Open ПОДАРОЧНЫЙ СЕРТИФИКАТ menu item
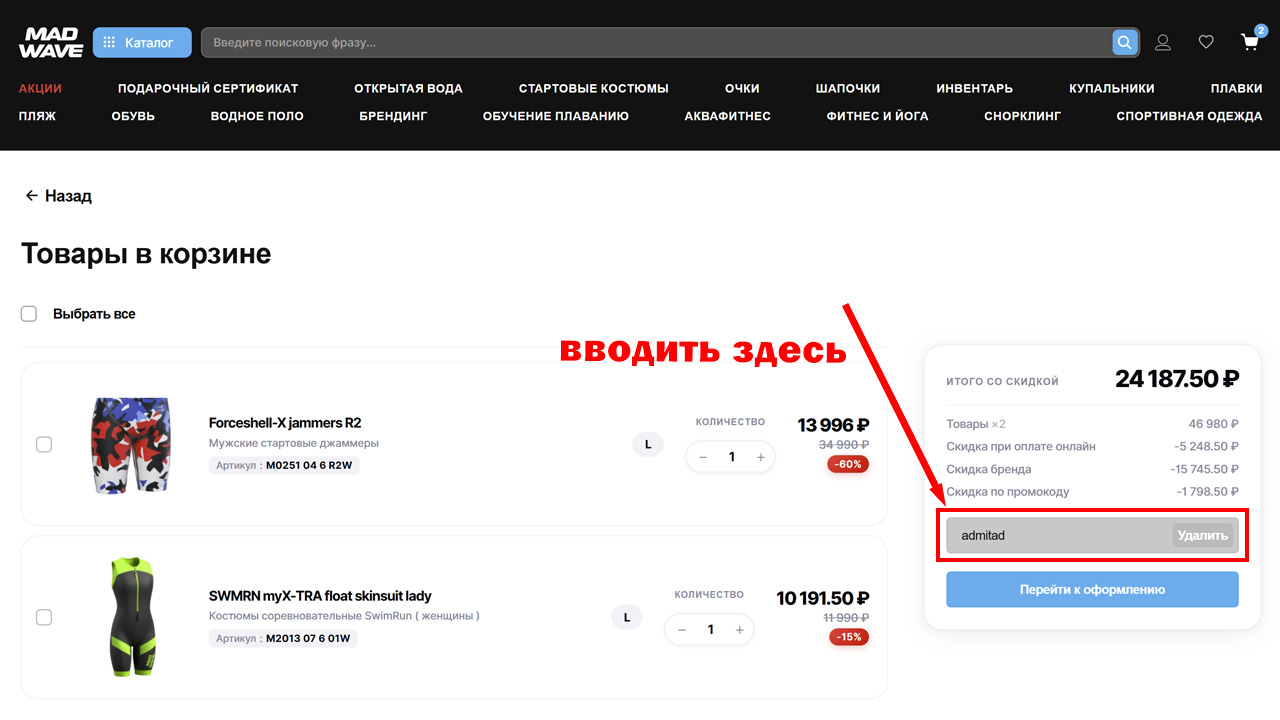Screen dimensions: 1280x720 pos(208,88)
